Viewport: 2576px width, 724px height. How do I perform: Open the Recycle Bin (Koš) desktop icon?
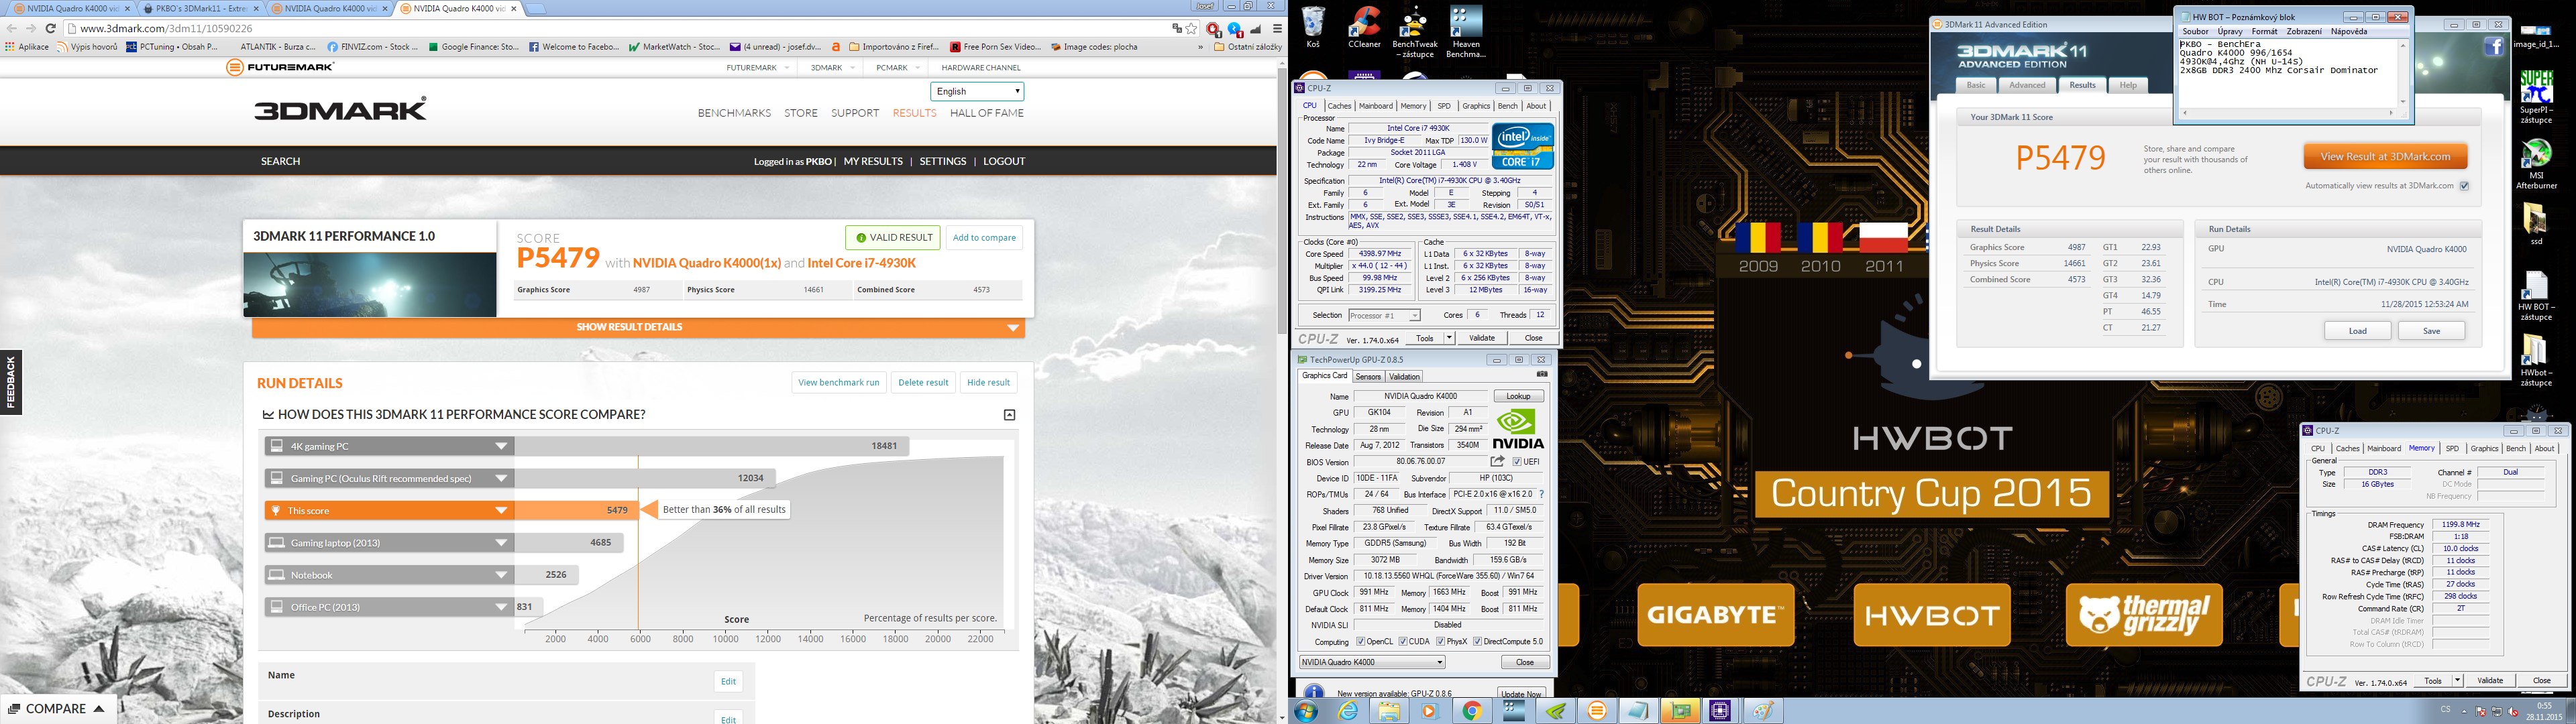click(x=1313, y=28)
